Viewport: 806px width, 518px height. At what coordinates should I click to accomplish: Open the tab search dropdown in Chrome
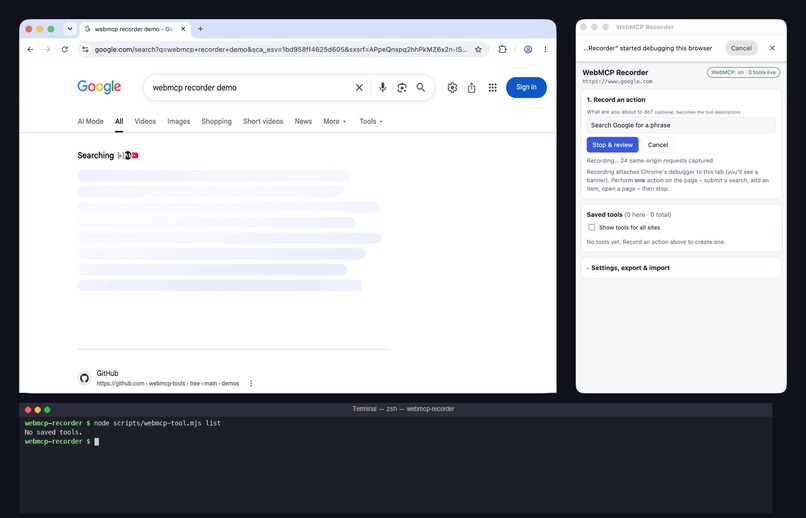pyautogui.click(x=70, y=29)
